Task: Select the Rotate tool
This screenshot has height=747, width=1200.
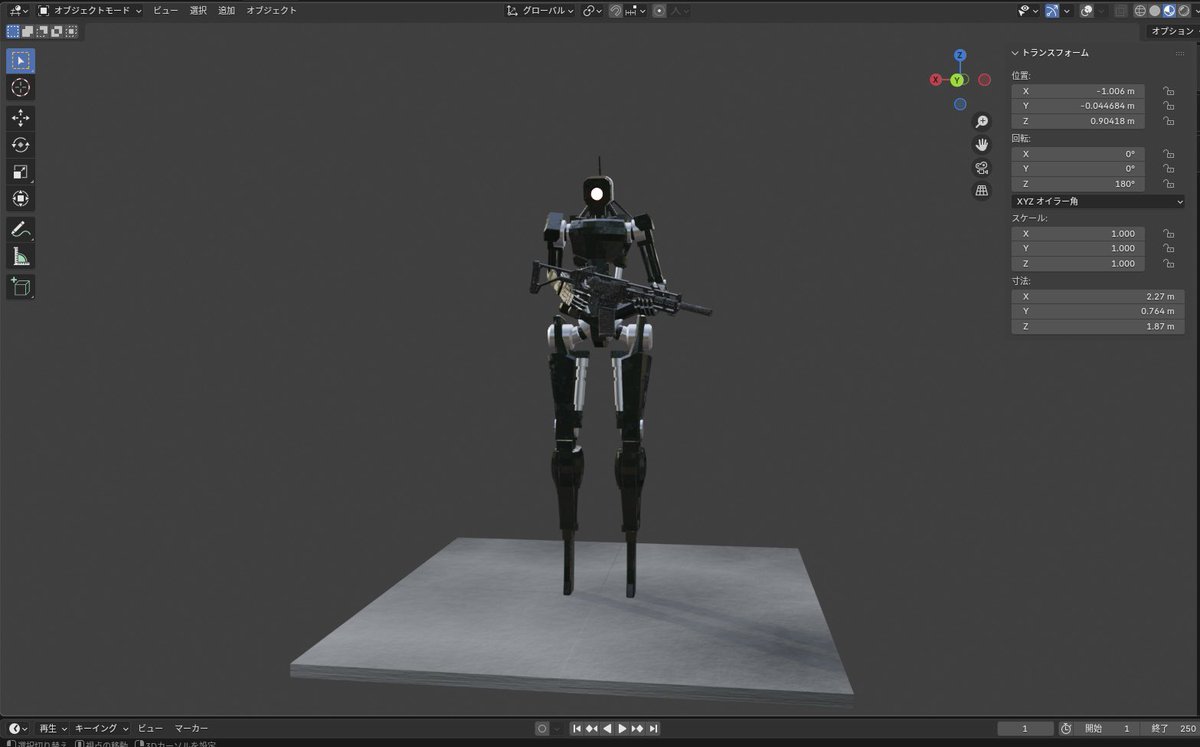Action: tap(20, 145)
